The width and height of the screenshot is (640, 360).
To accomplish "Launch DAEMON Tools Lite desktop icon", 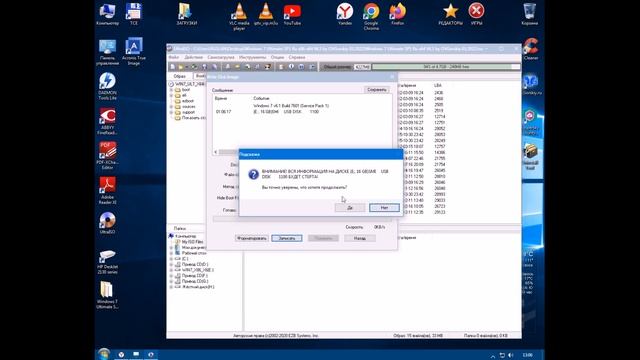I will click(x=107, y=86).
